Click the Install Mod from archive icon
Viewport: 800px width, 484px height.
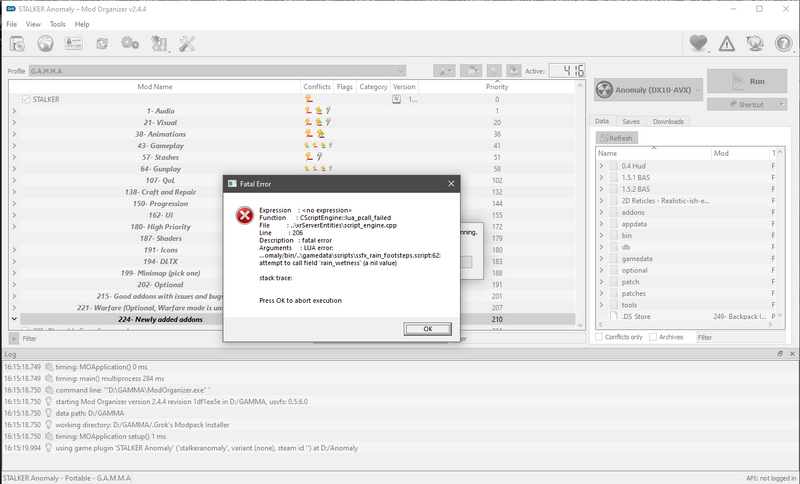[17, 44]
